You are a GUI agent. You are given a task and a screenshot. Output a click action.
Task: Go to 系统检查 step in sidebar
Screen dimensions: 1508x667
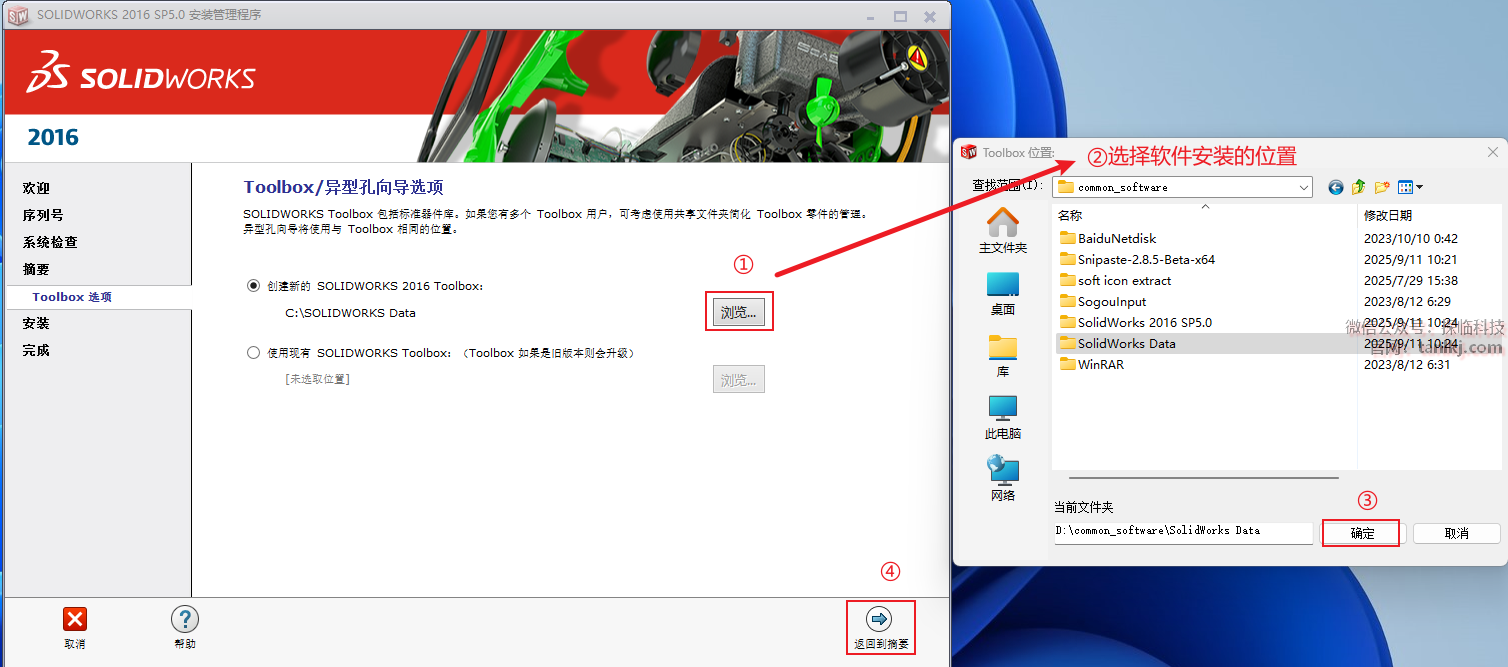(50, 242)
